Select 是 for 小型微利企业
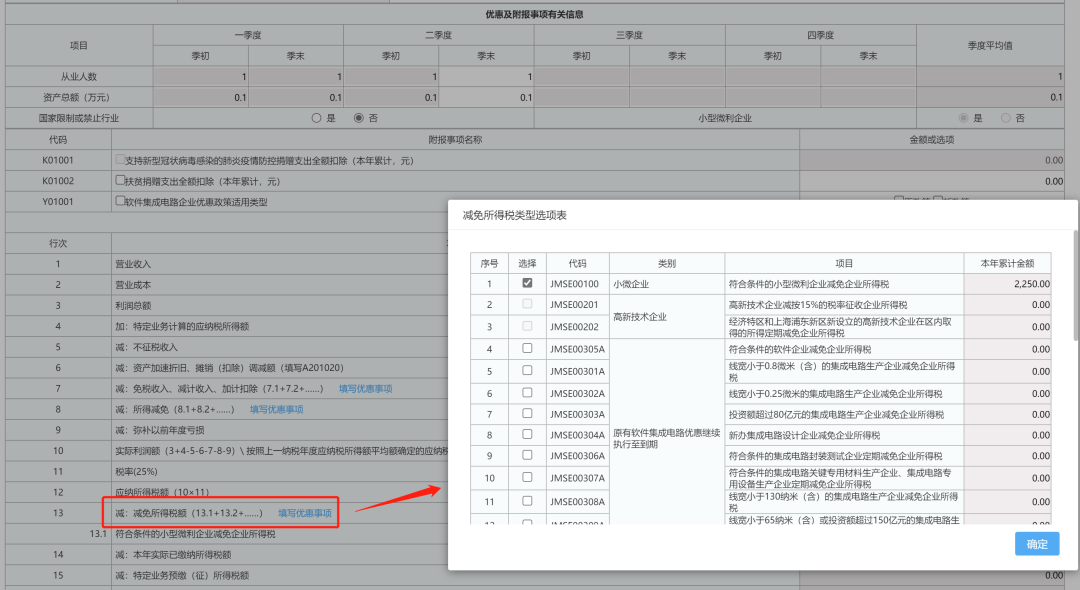 tap(964, 118)
